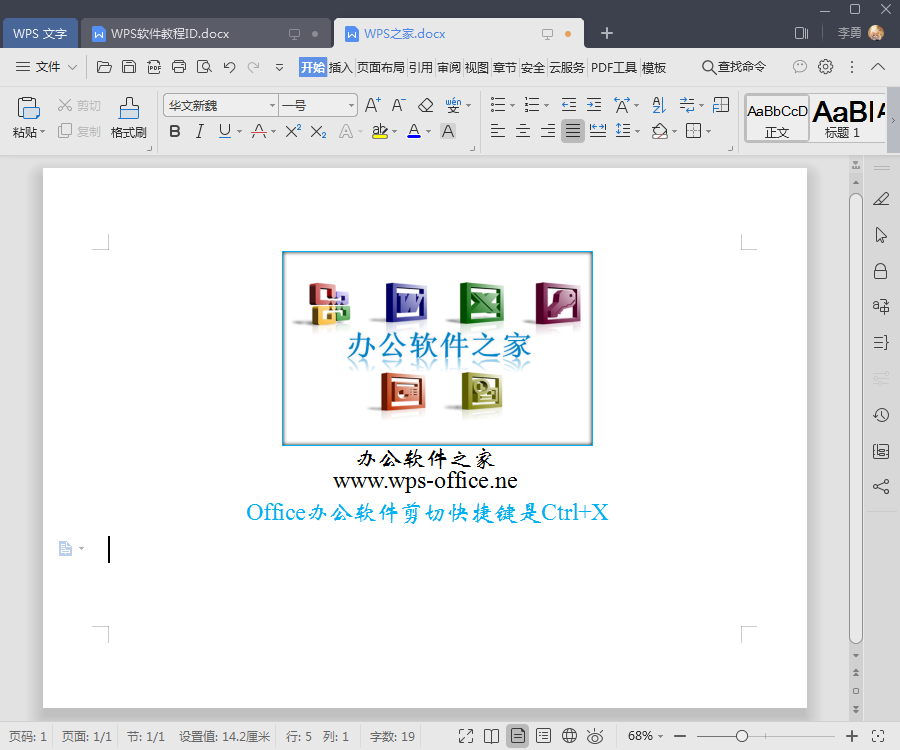Image resolution: width=900 pixels, height=750 pixels.
Task: Click the 查找命令 search button
Action: point(734,67)
